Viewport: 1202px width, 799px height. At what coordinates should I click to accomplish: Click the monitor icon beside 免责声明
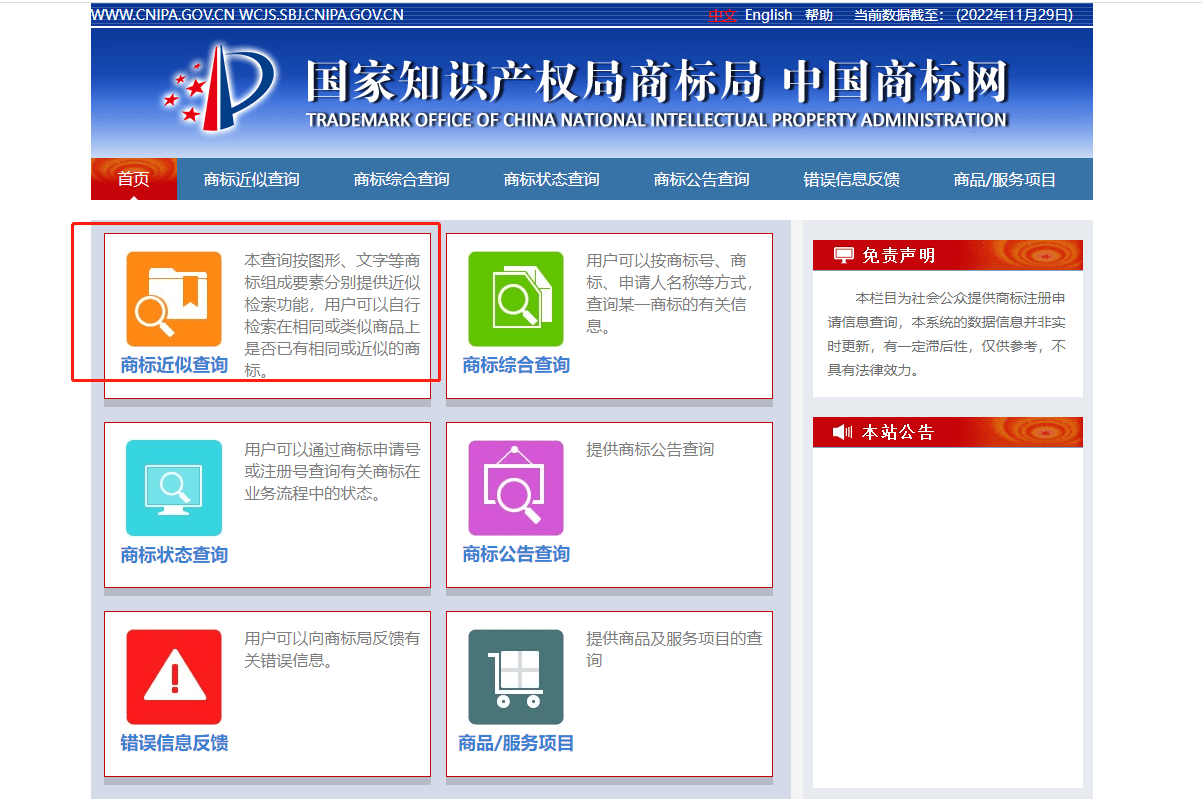pos(843,256)
